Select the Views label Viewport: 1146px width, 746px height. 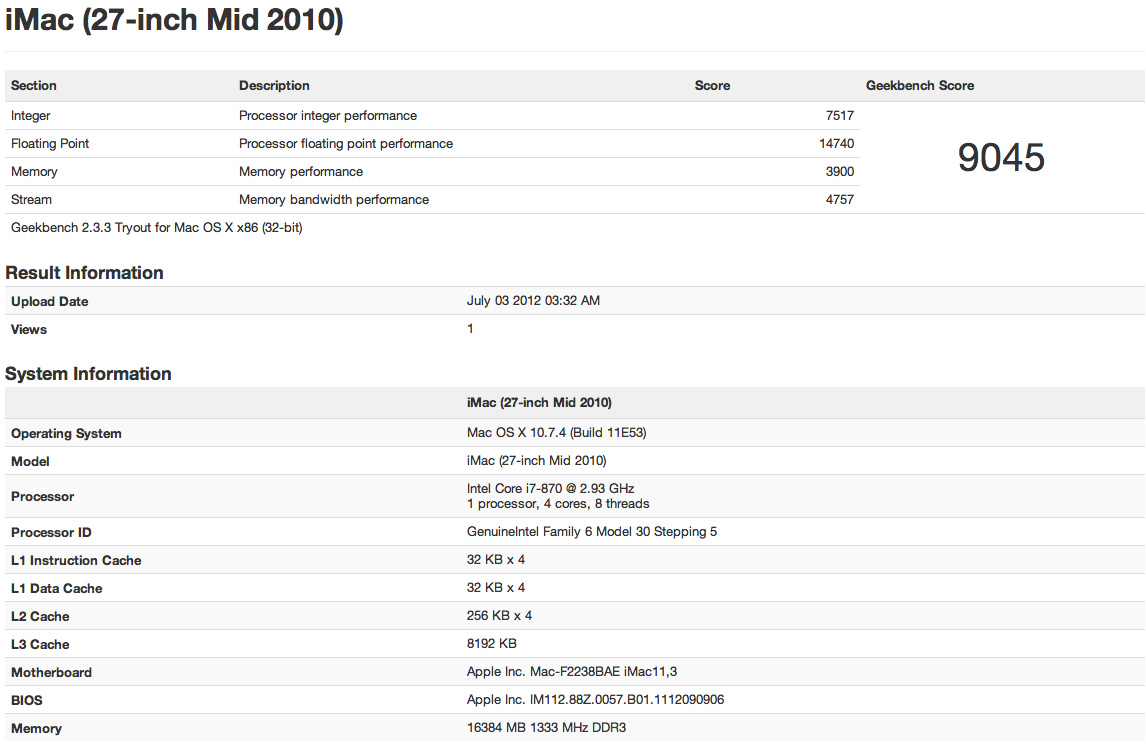29,330
